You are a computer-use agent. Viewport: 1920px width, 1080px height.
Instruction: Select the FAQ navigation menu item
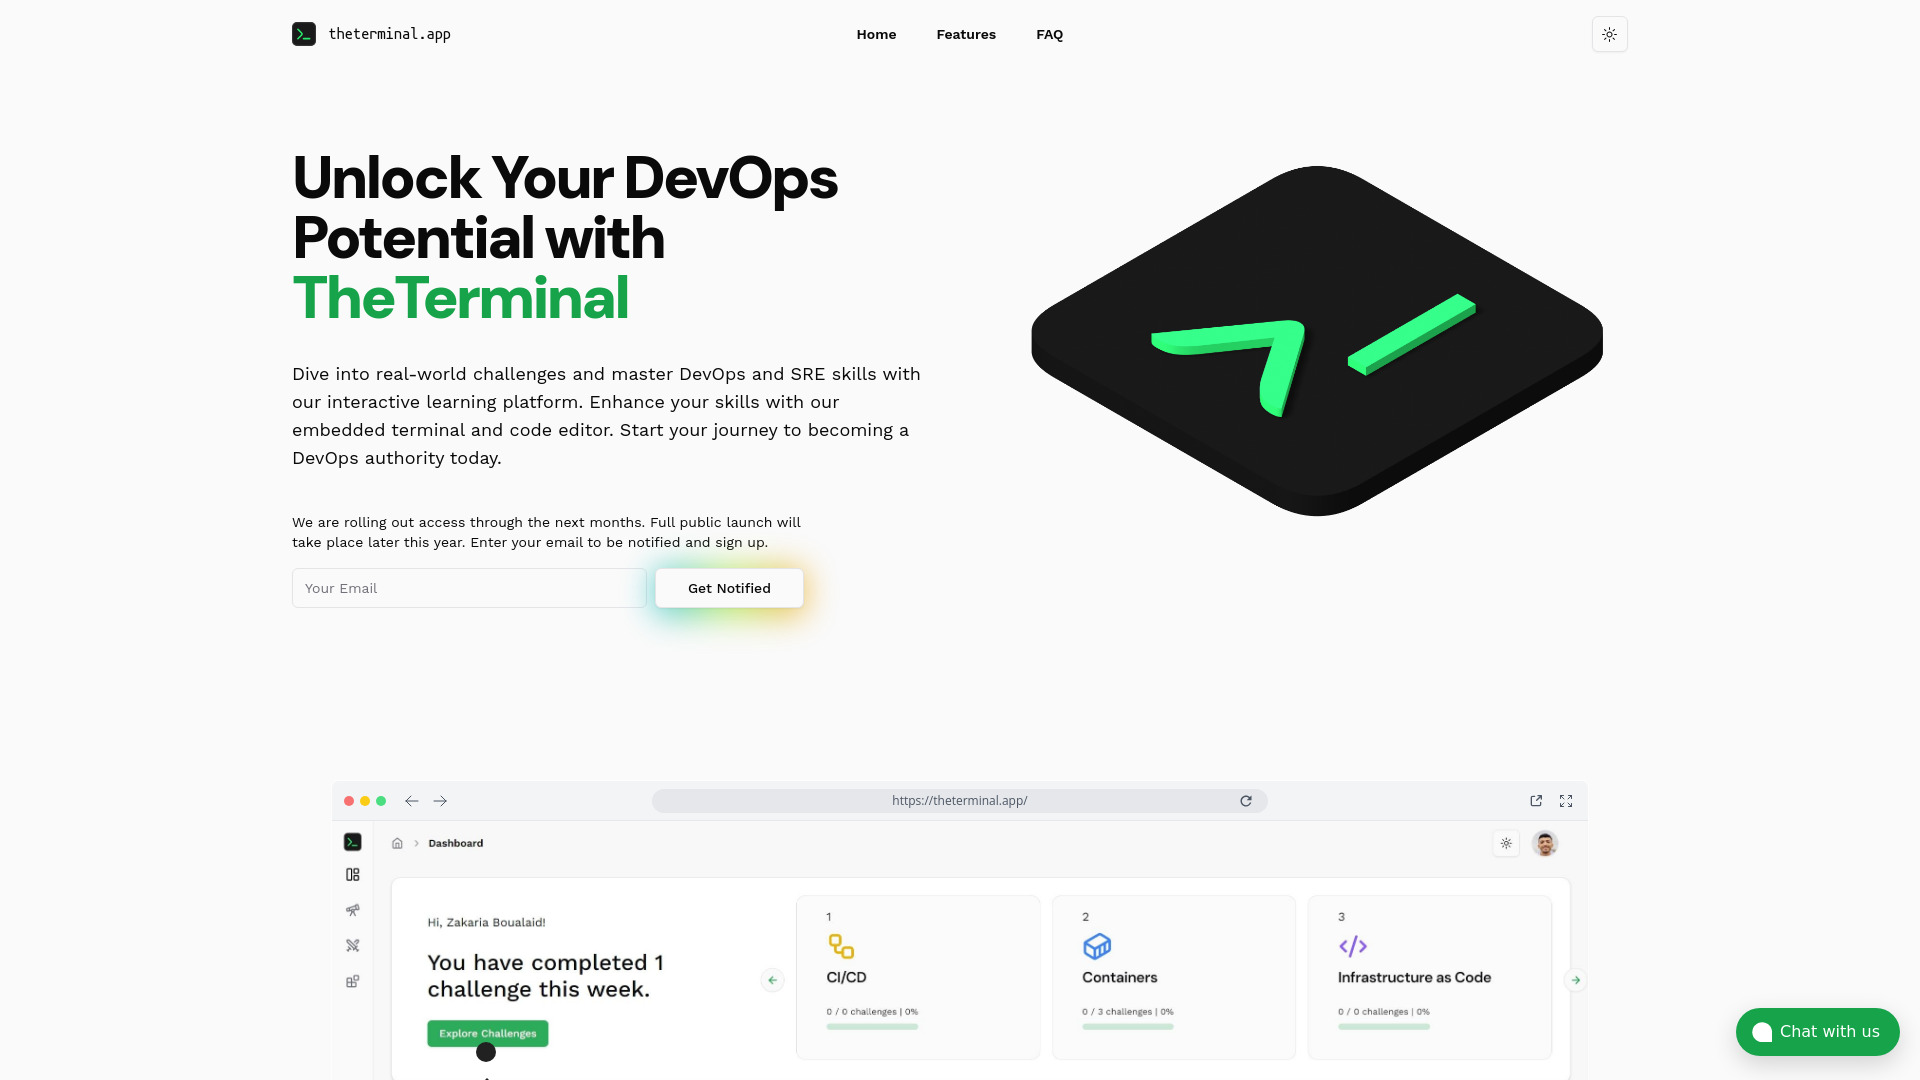1048,34
